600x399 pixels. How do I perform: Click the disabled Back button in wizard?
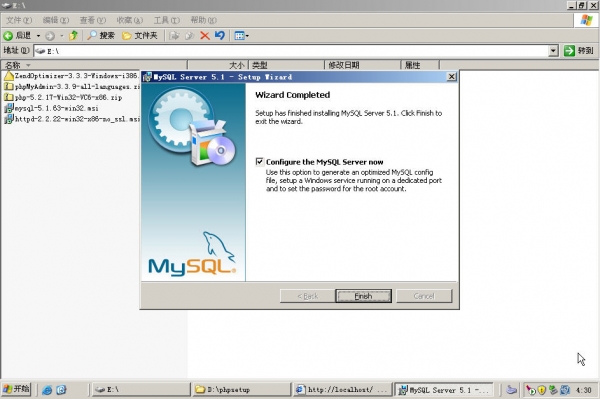point(308,296)
